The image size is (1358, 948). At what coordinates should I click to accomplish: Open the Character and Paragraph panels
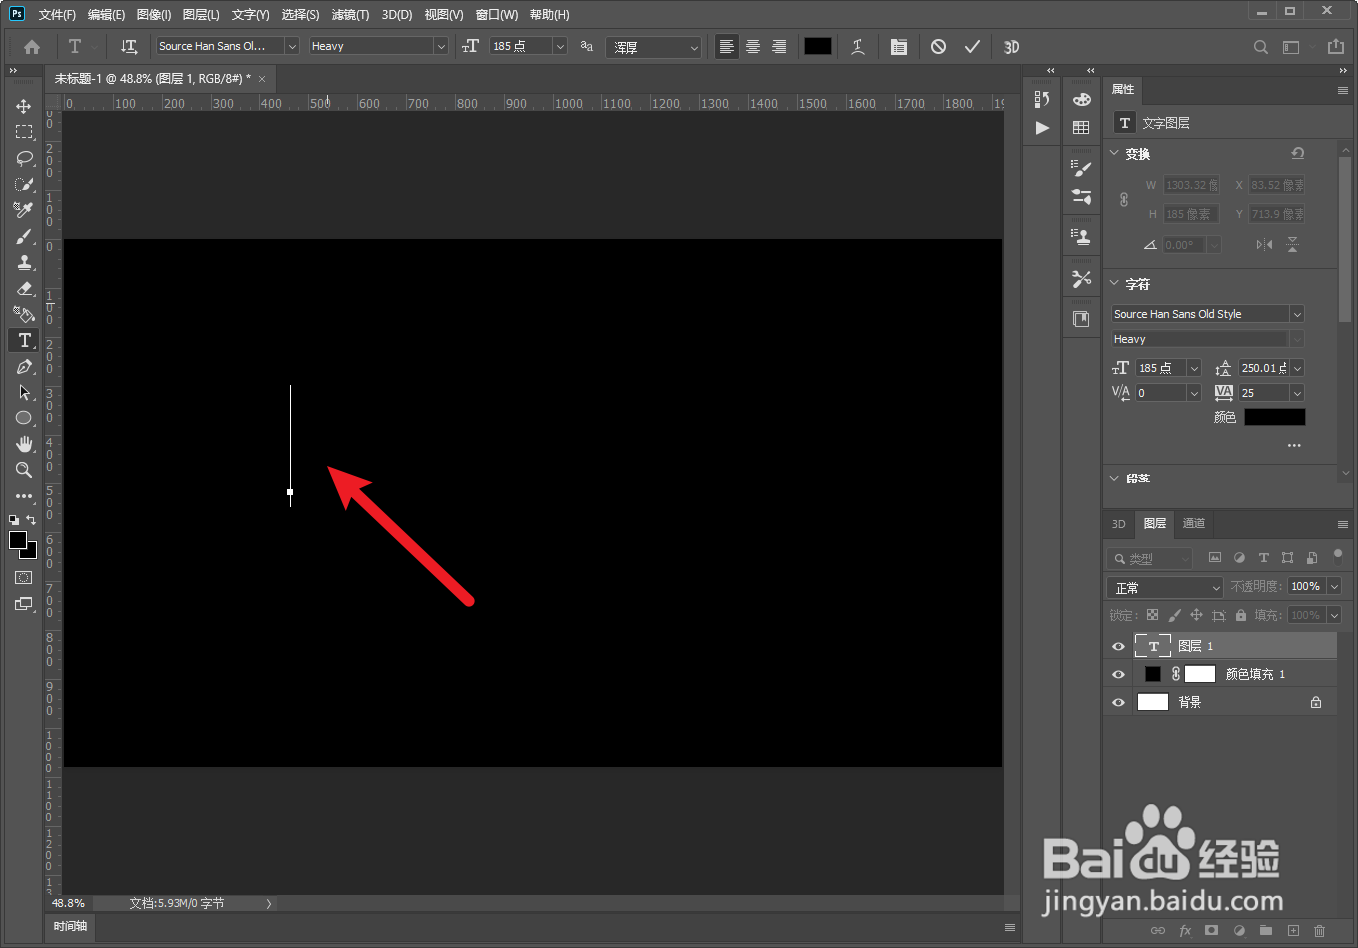[899, 47]
